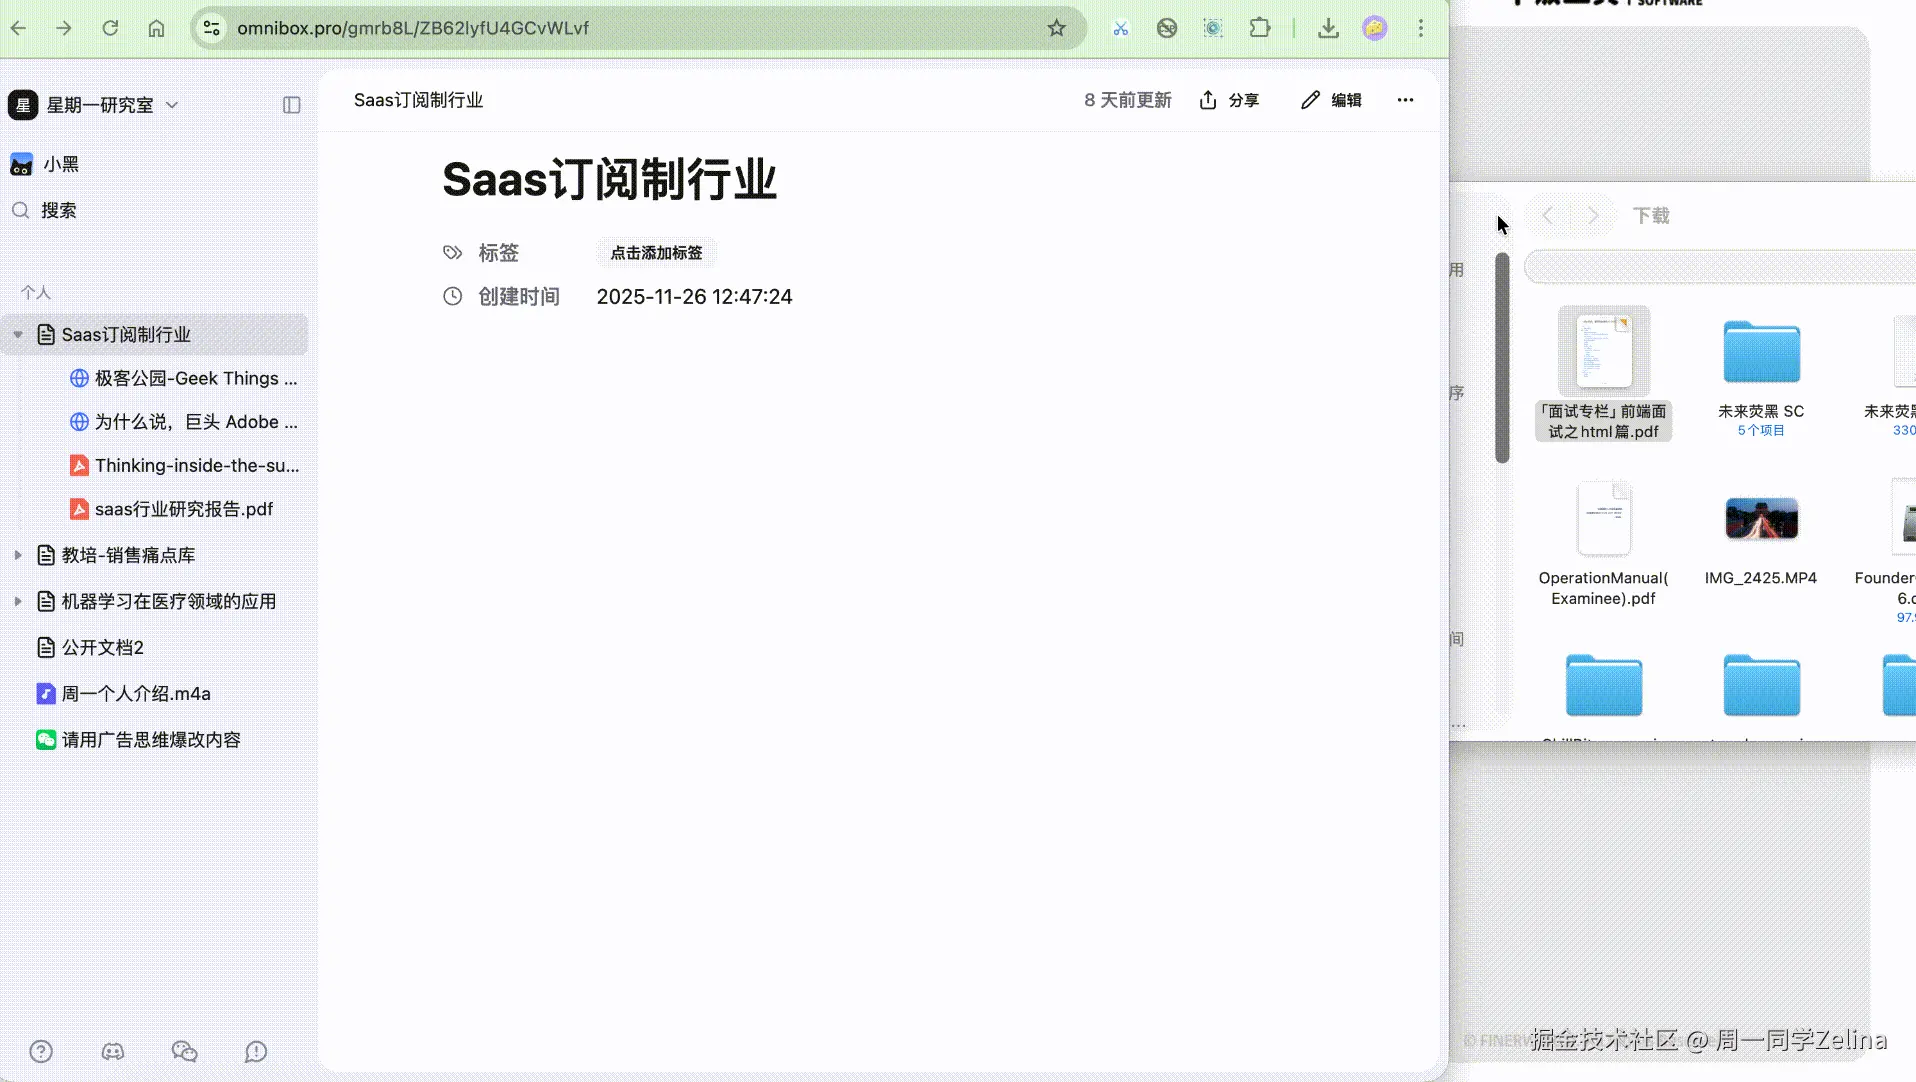Collapse the sidebar with the panel icon

(x=292, y=105)
